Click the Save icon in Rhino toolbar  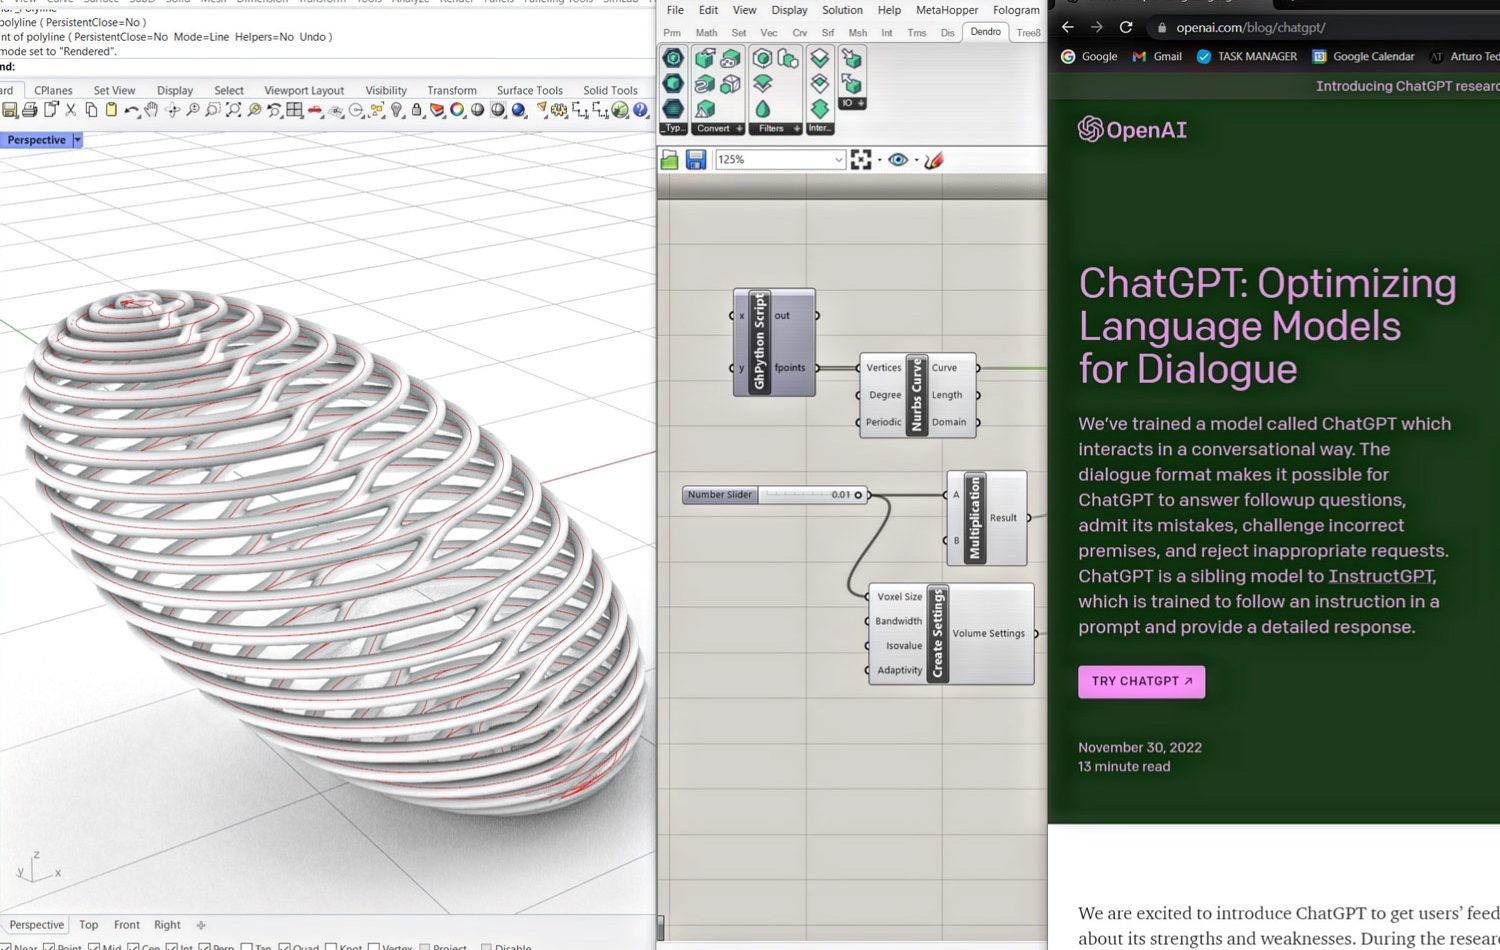10,110
